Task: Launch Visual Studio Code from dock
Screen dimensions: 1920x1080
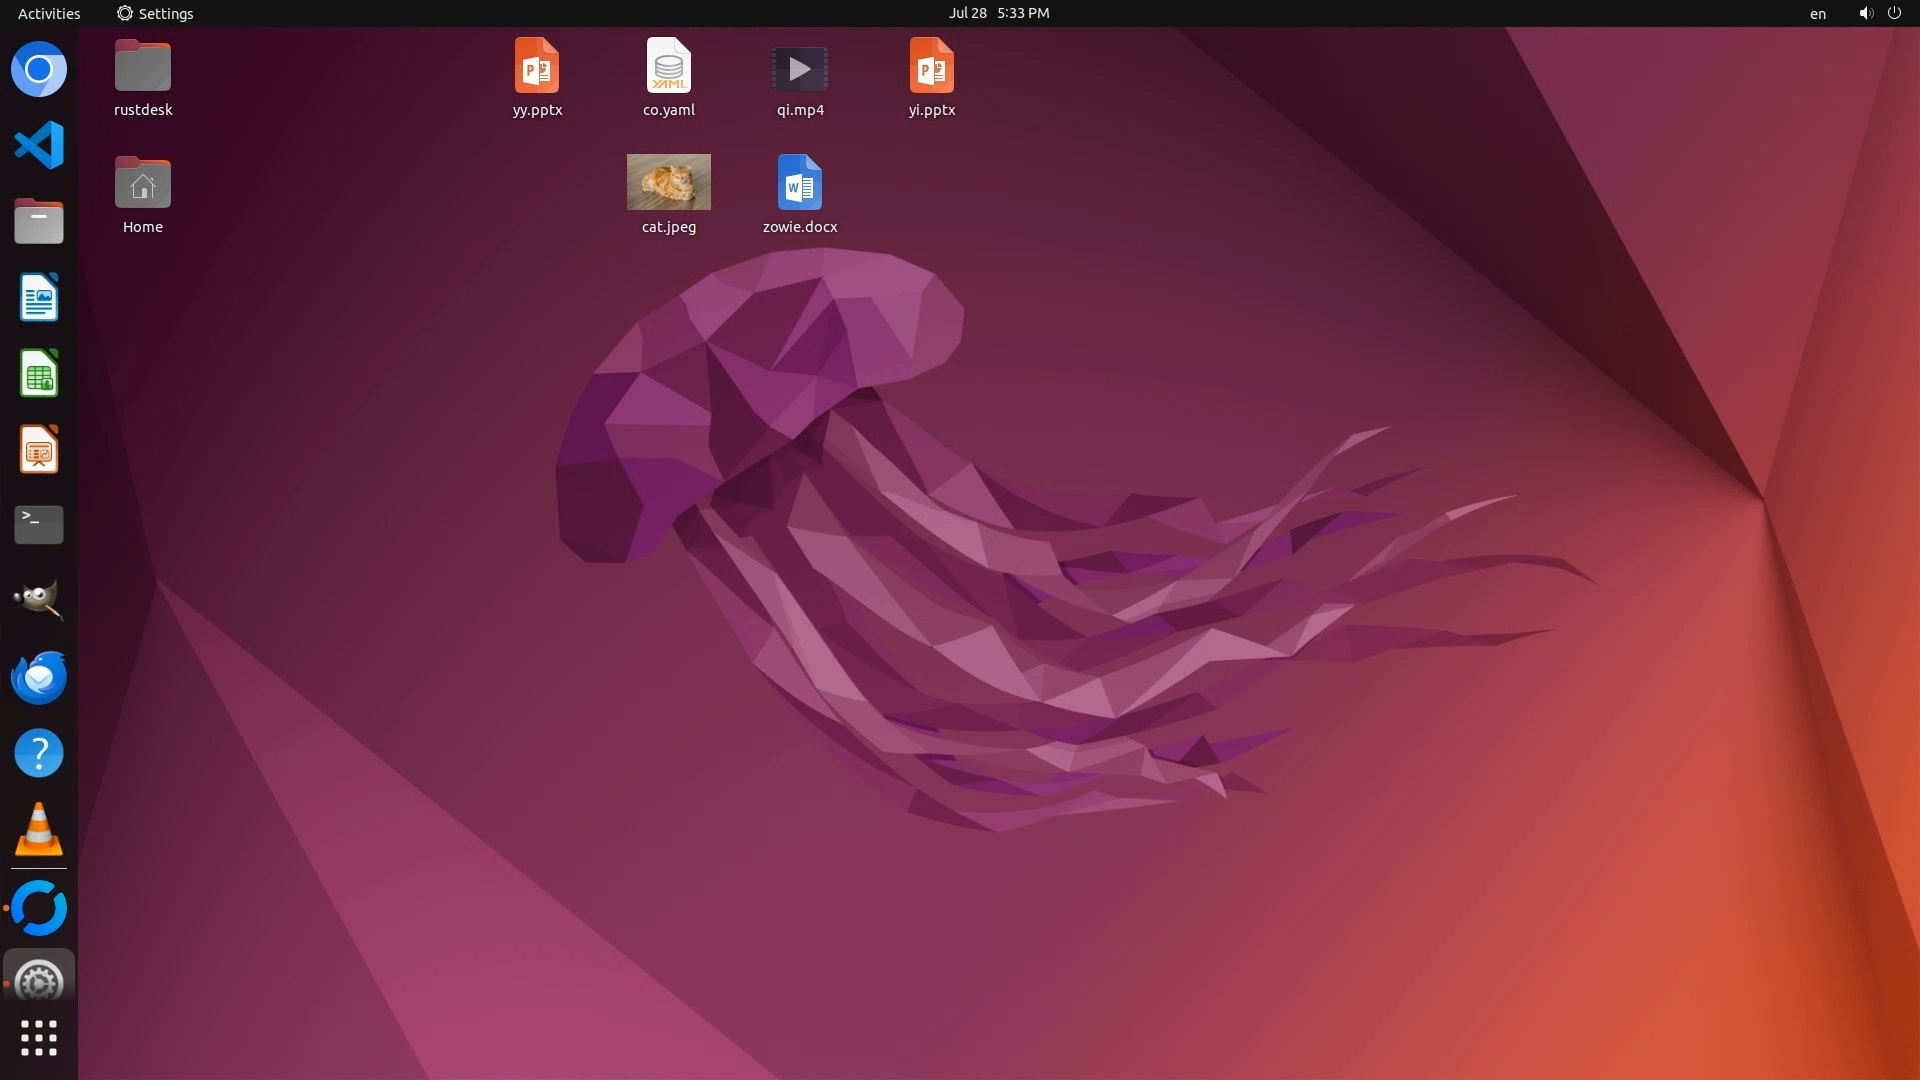Action: [x=39, y=145]
